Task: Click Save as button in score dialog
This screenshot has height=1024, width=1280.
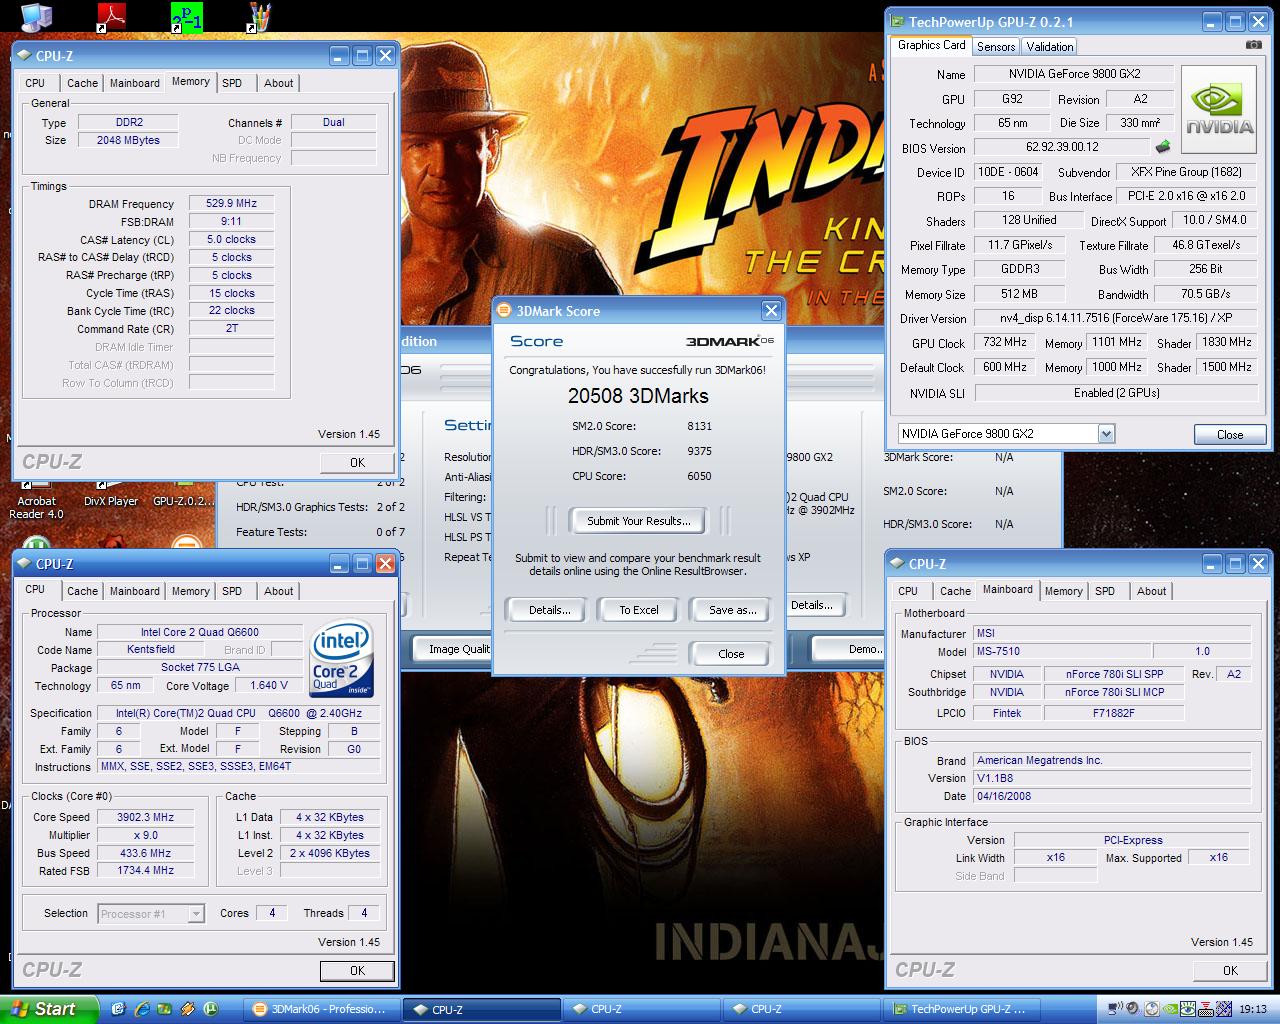Action: (x=732, y=610)
